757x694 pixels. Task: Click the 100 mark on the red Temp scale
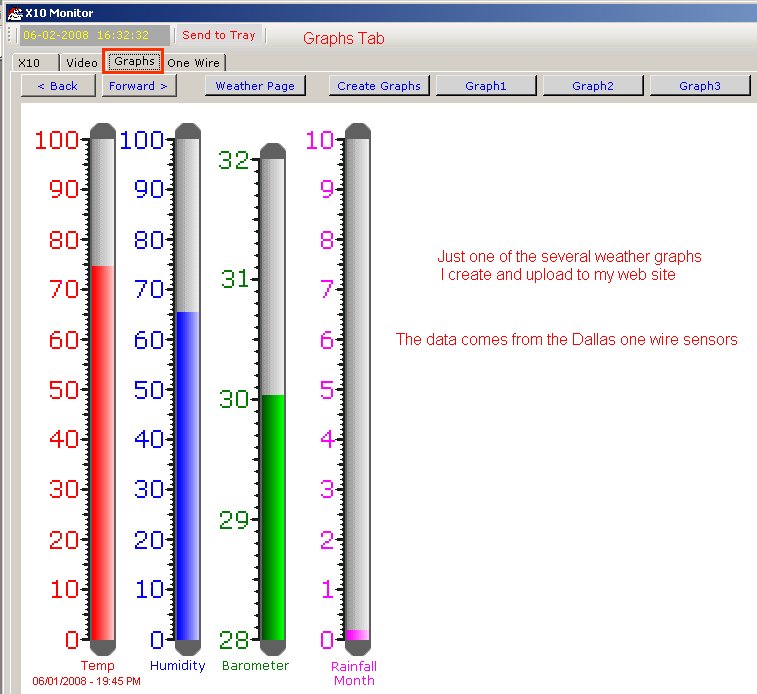point(57,140)
